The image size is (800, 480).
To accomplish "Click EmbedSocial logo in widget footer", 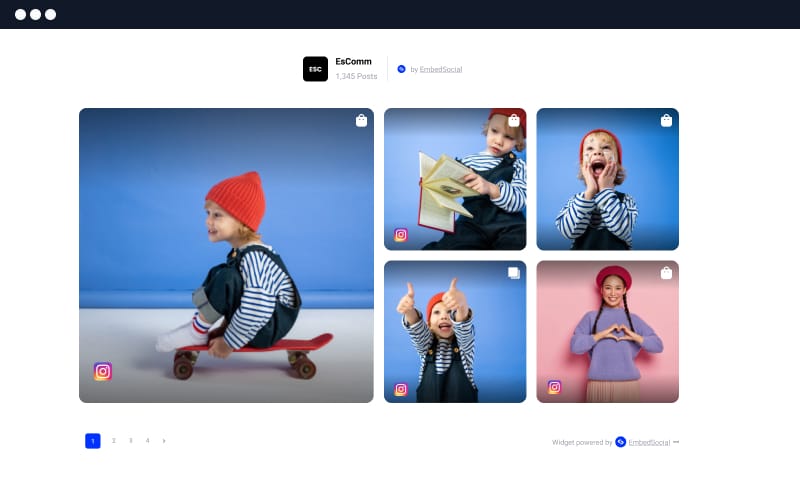I will tap(620, 442).
